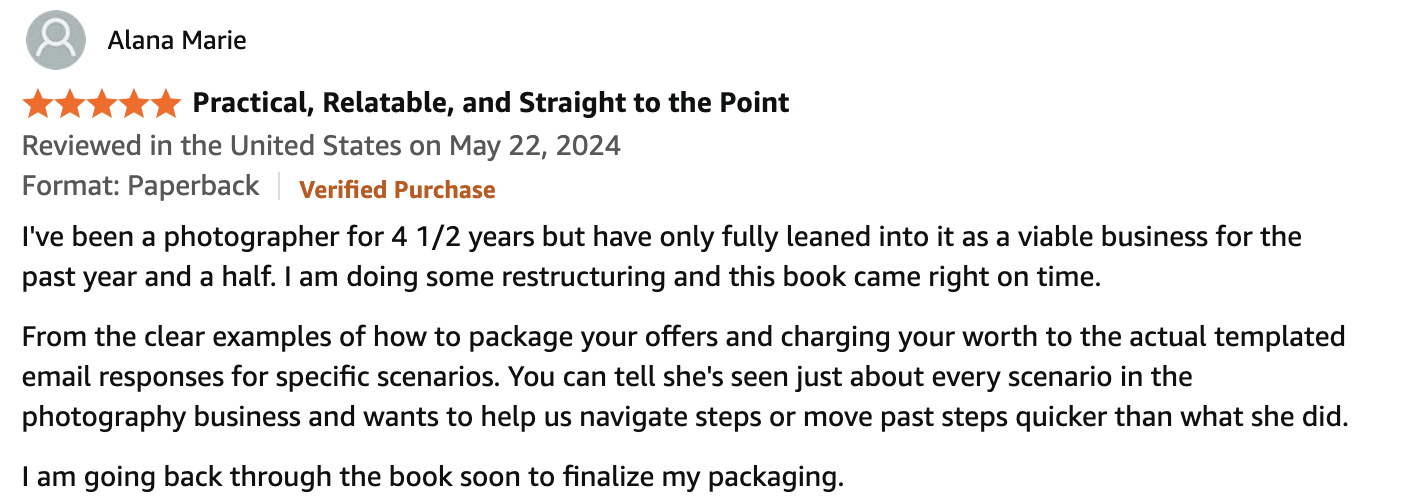Image resolution: width=1422 pixels, height=502 pixels.
Task: Click 'May 22, 2024' in the review date
Action: click(535, 146)
